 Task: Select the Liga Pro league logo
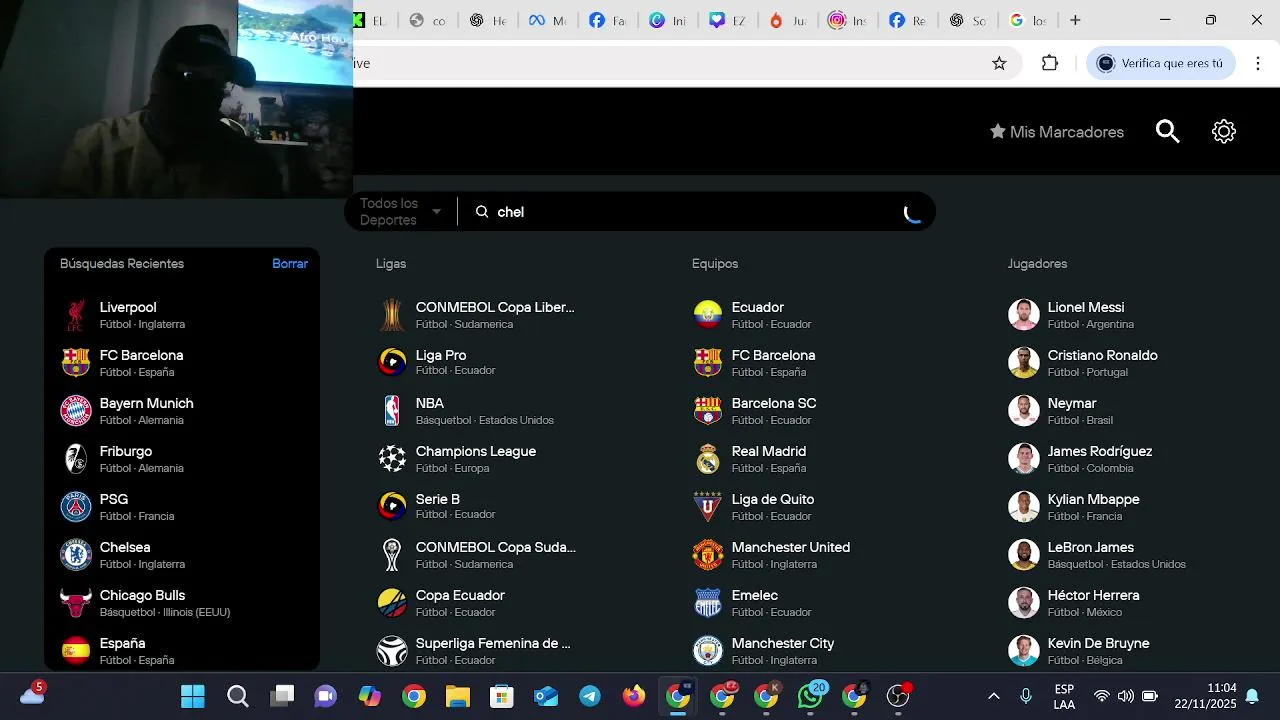pos(392,362)
